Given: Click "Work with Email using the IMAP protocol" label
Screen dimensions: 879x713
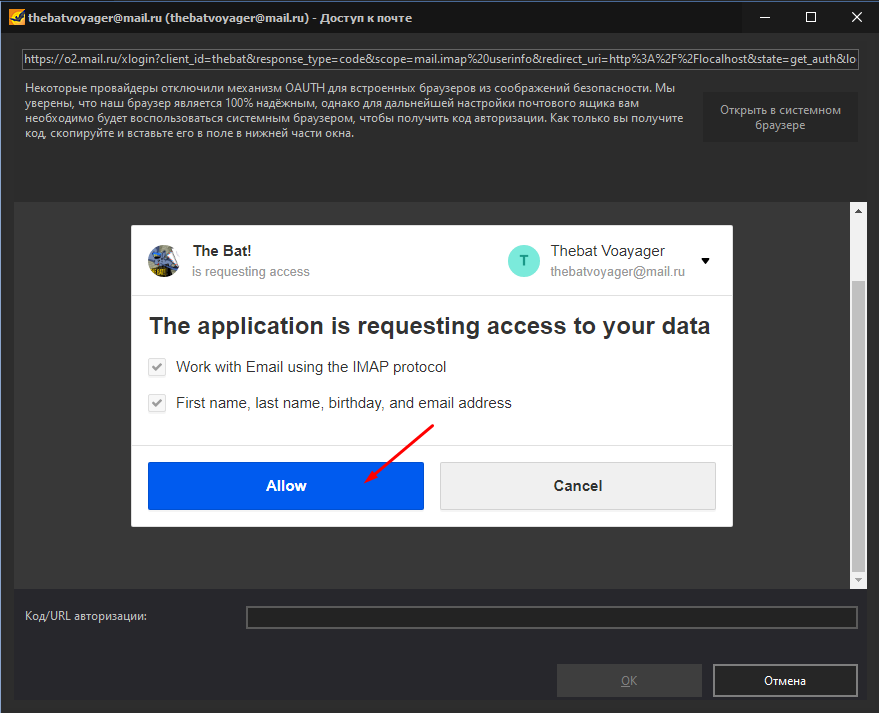Looking at the screenshot, I should coord(311,367).
